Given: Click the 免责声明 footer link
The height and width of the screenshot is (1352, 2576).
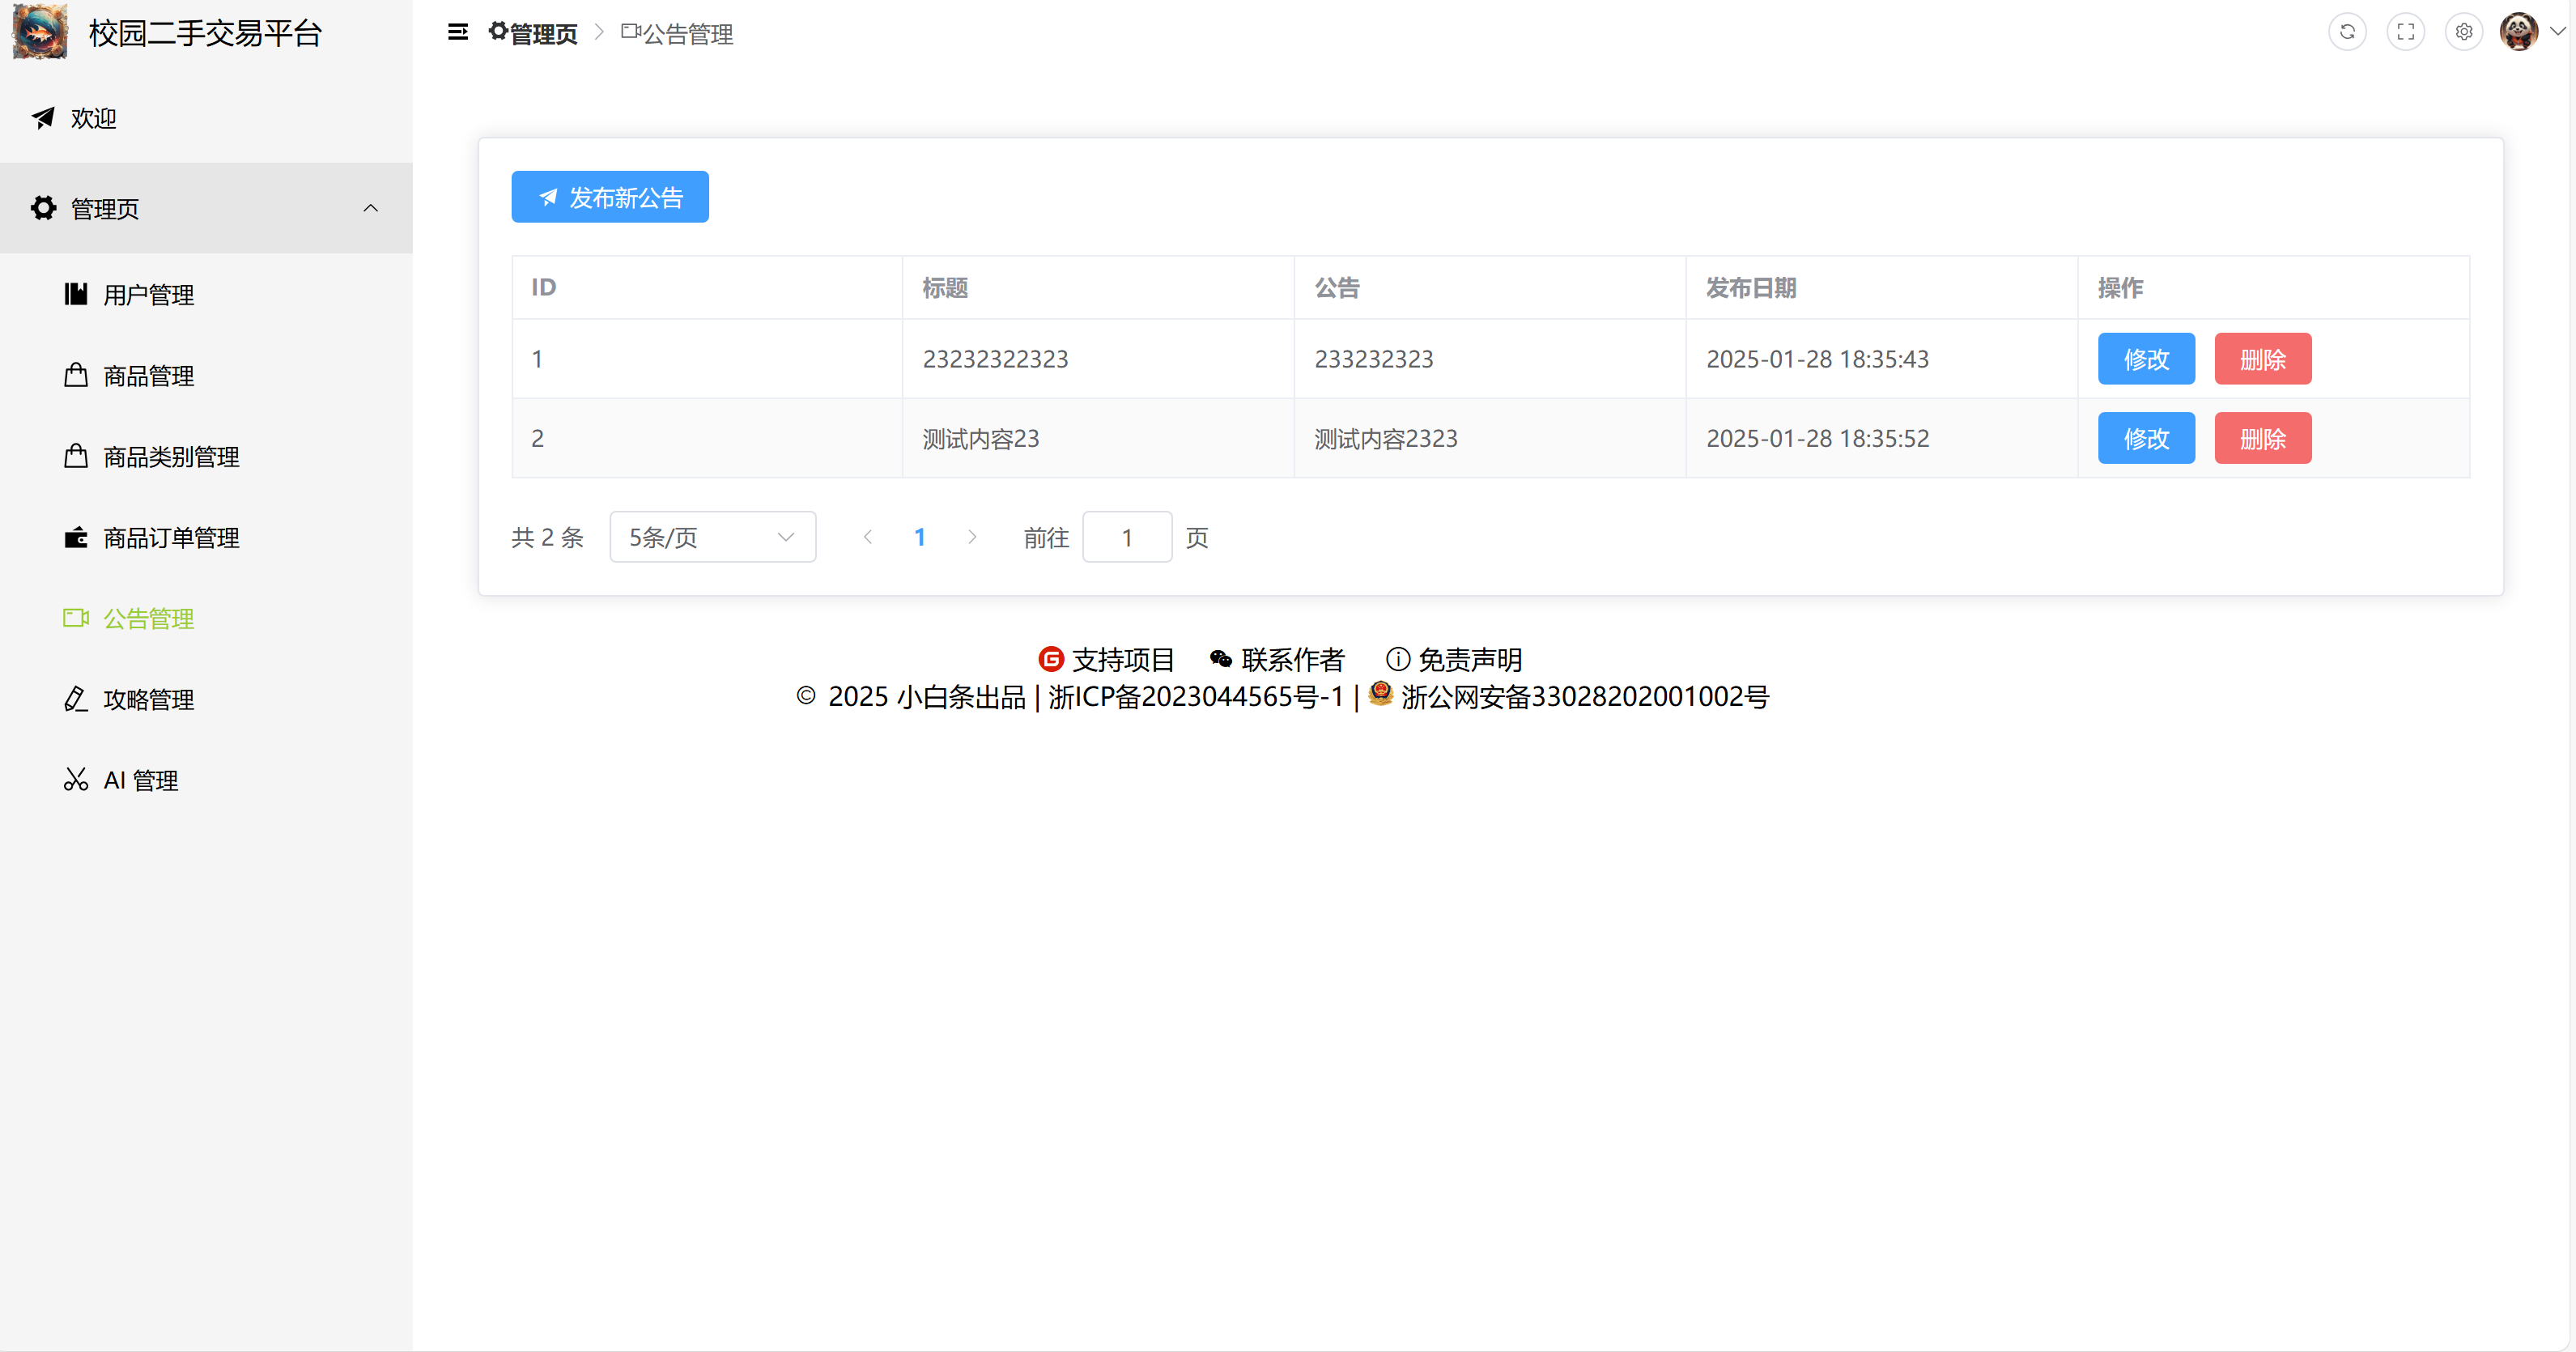Looking at the screenshot, I should [x=1469, y=660].
